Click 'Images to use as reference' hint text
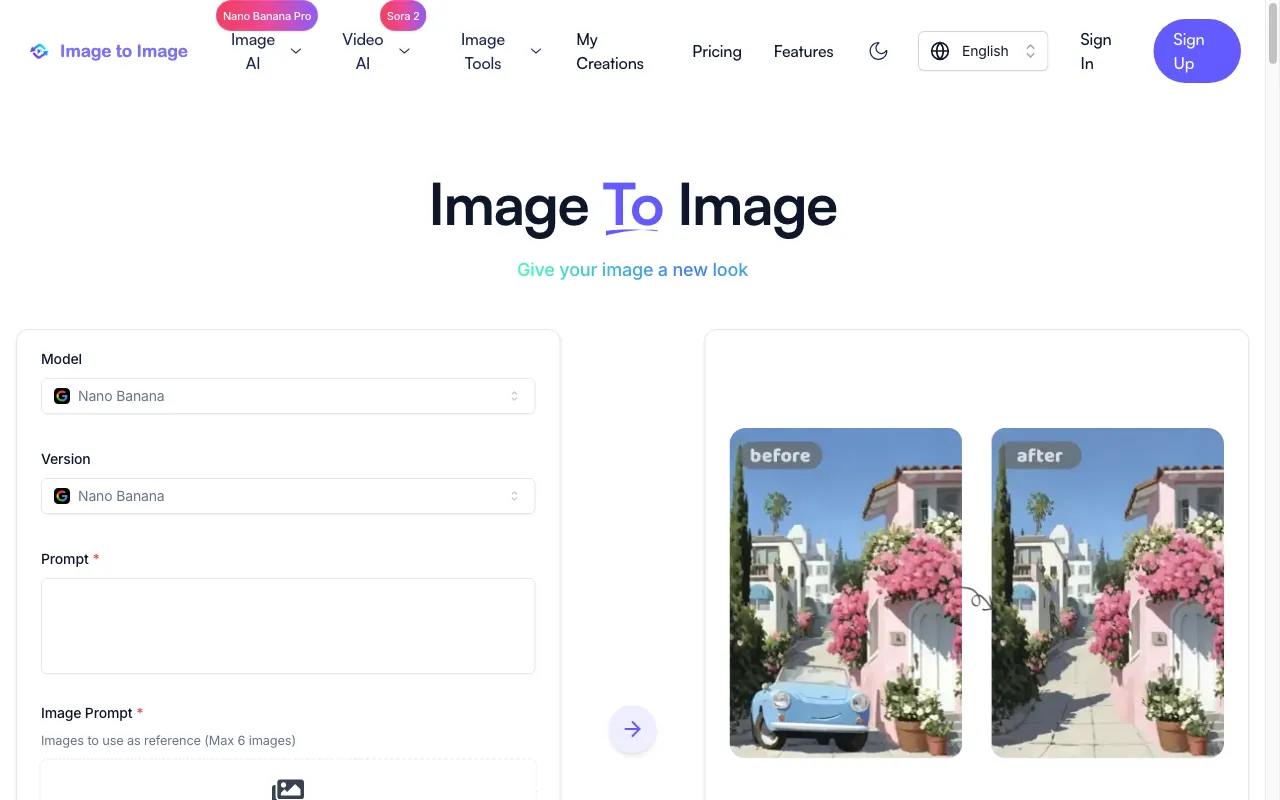 (x=168, y=741)
